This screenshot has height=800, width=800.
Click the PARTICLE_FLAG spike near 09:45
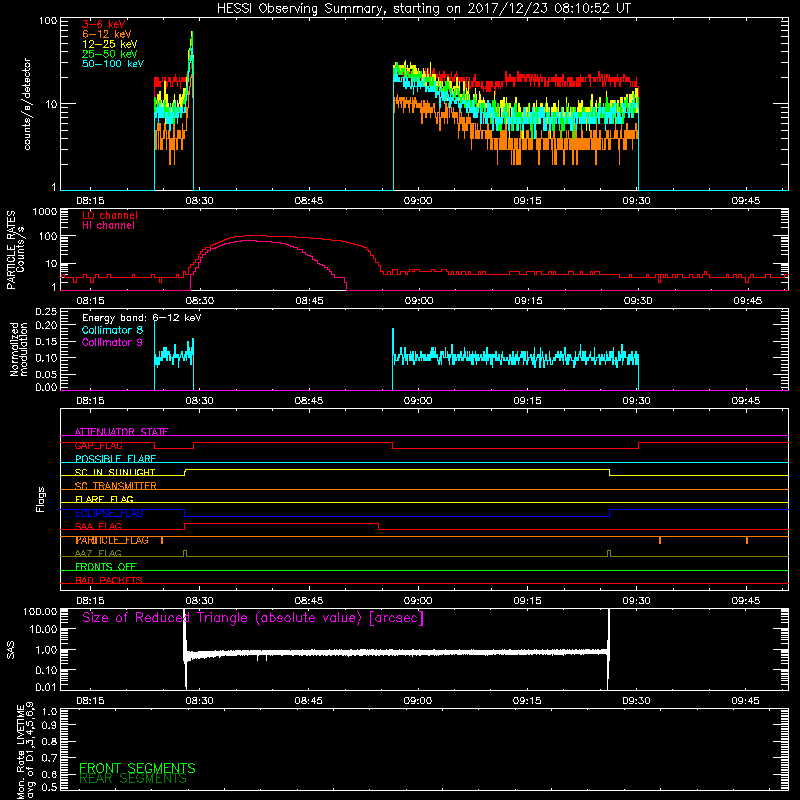pyautogui.click(x=747, y=540)
